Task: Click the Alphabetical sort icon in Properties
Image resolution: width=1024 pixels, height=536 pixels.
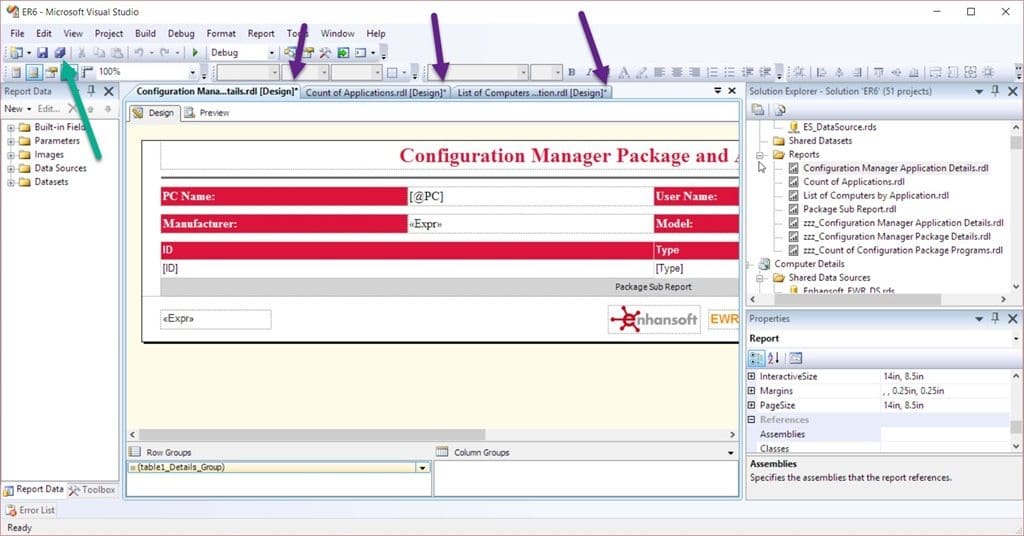Action: (773, 358)
